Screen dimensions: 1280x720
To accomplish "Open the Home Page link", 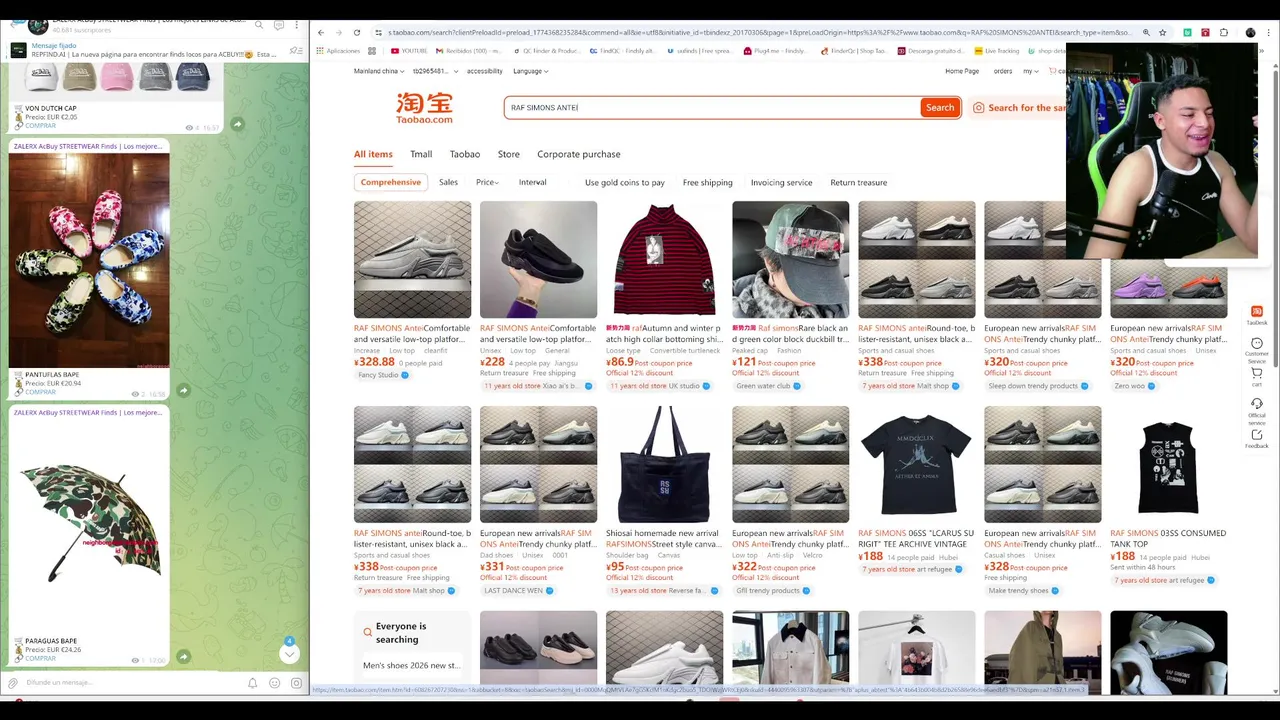I will (x=962, y=71).
